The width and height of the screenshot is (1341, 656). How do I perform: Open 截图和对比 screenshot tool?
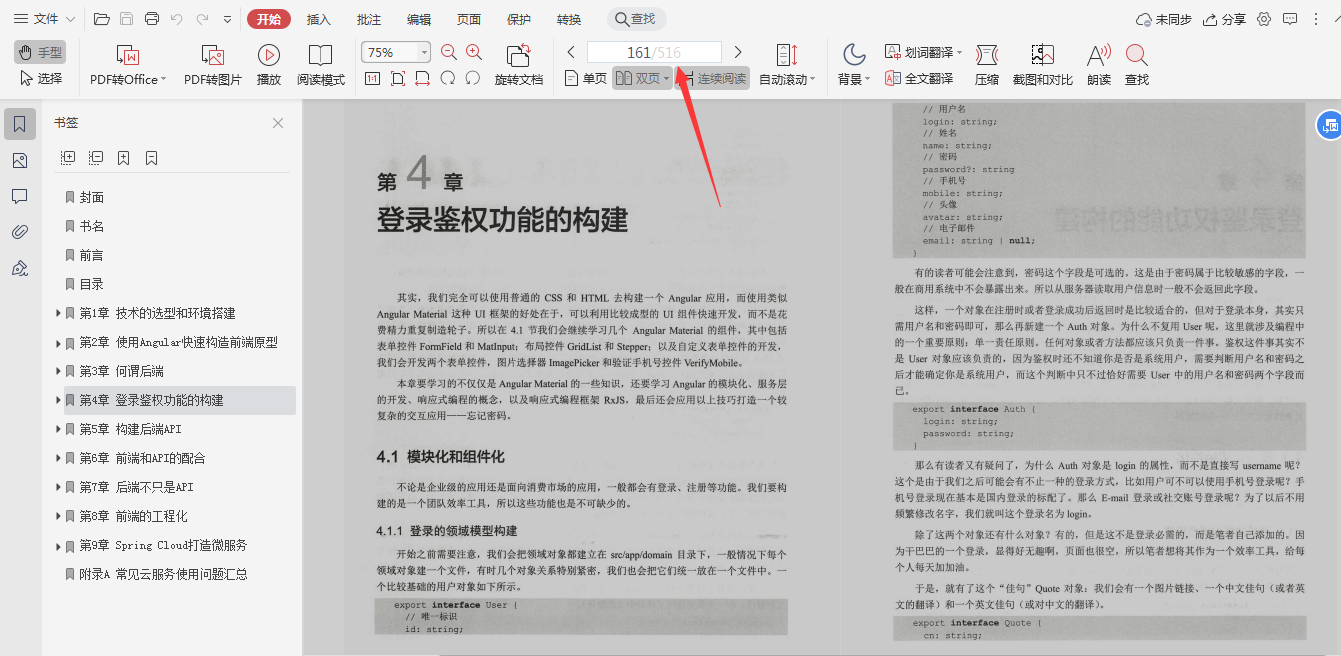coord(1043,65)
